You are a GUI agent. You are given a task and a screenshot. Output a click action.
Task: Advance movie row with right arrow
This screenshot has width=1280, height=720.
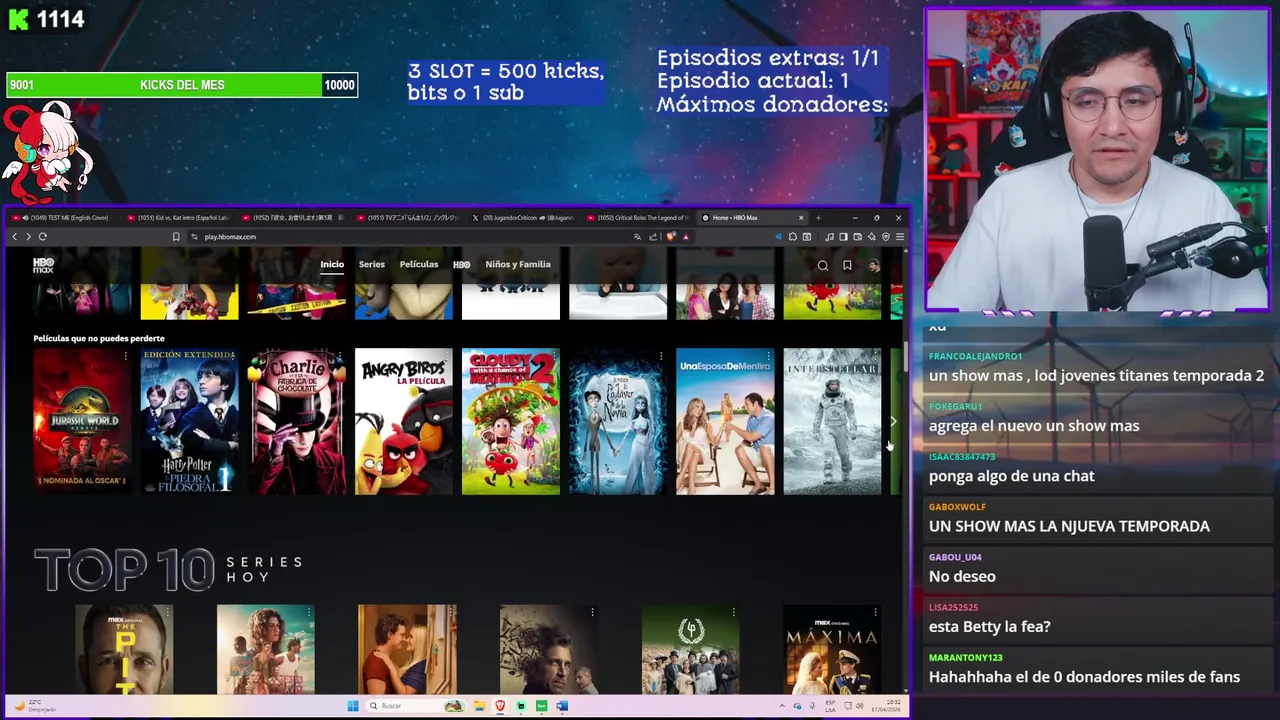[893, 421]
